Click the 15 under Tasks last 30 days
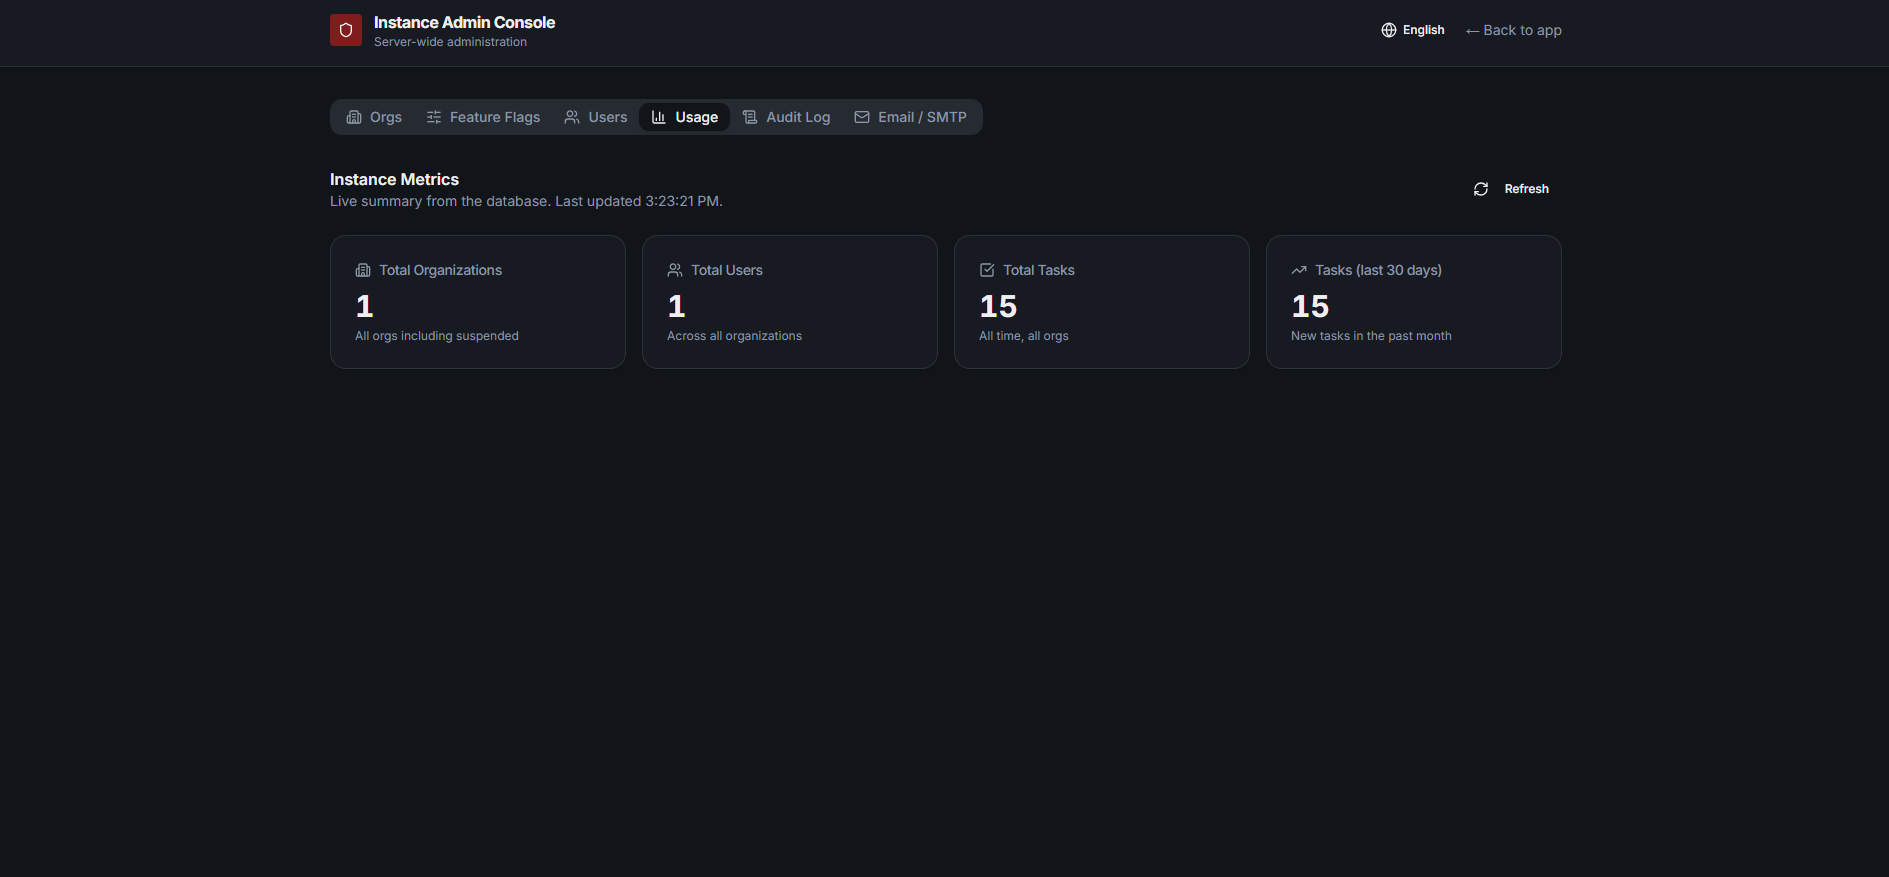Viewport: 1889px width, 877px height. 1310,306
